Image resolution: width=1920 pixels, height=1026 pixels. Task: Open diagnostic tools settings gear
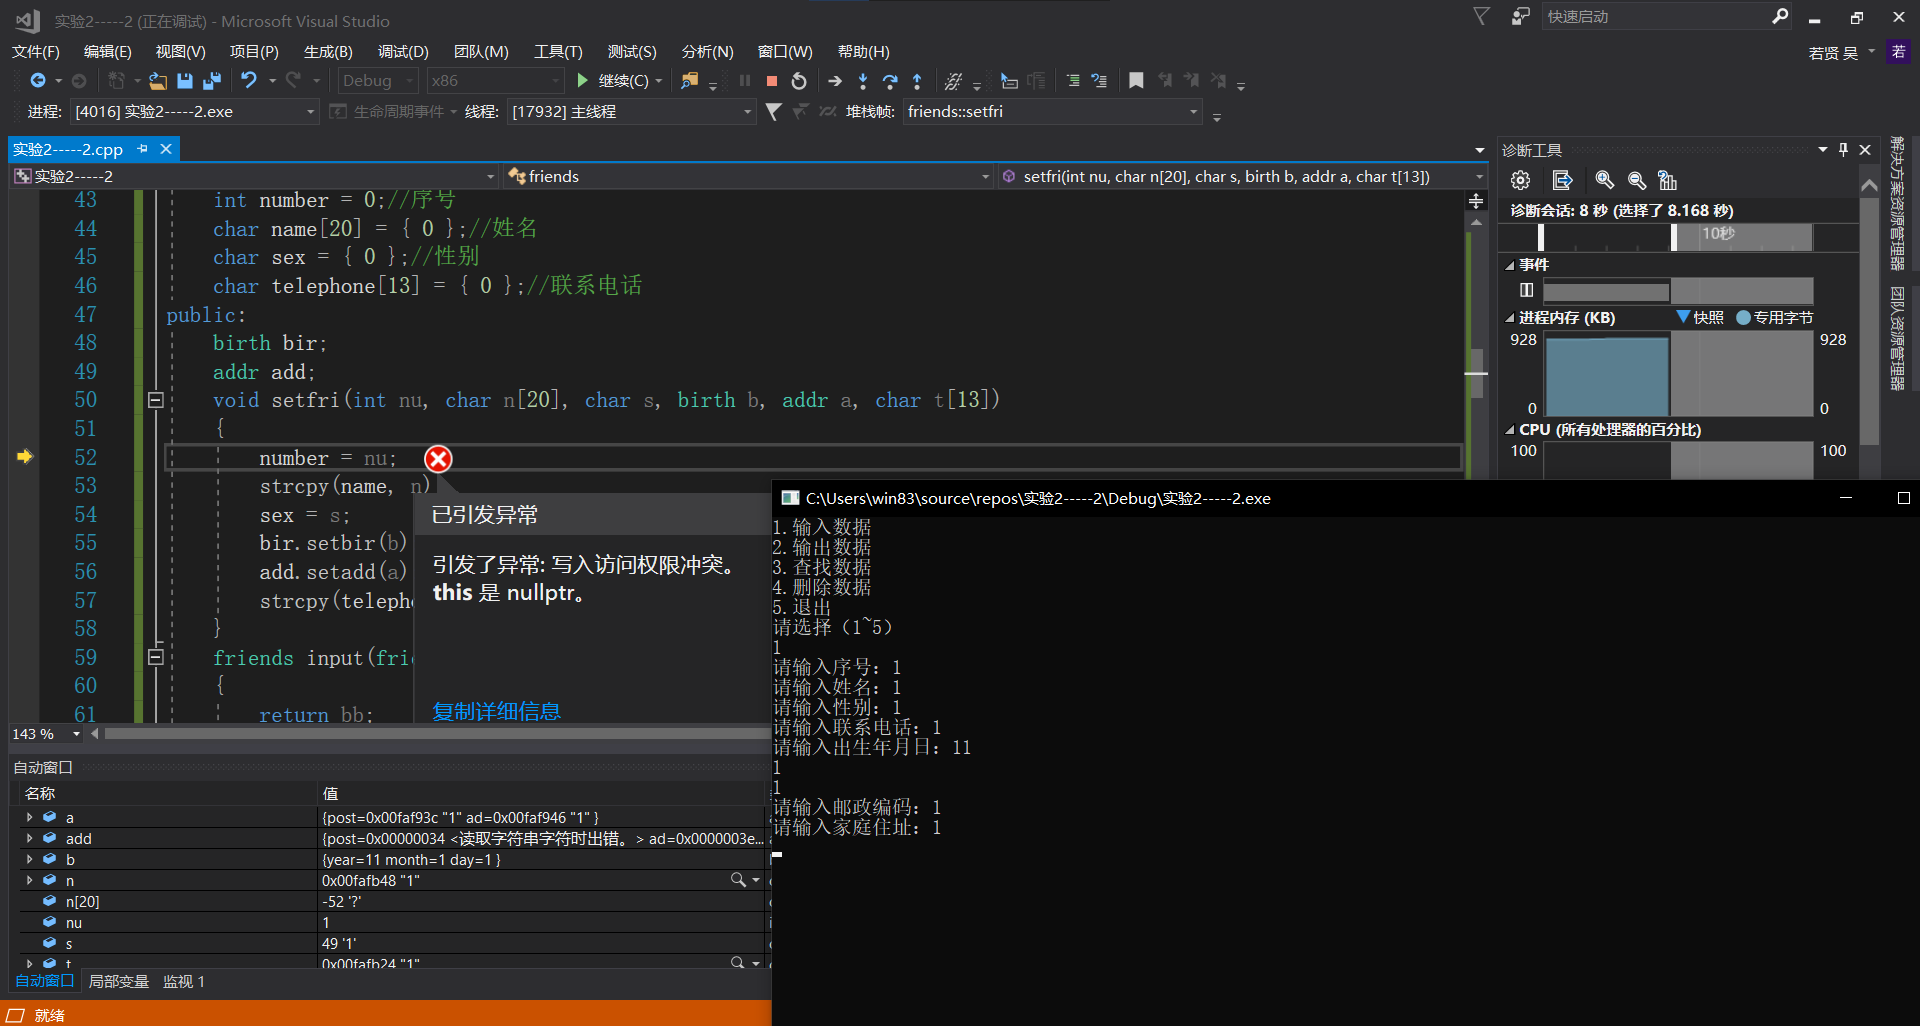1520,180
